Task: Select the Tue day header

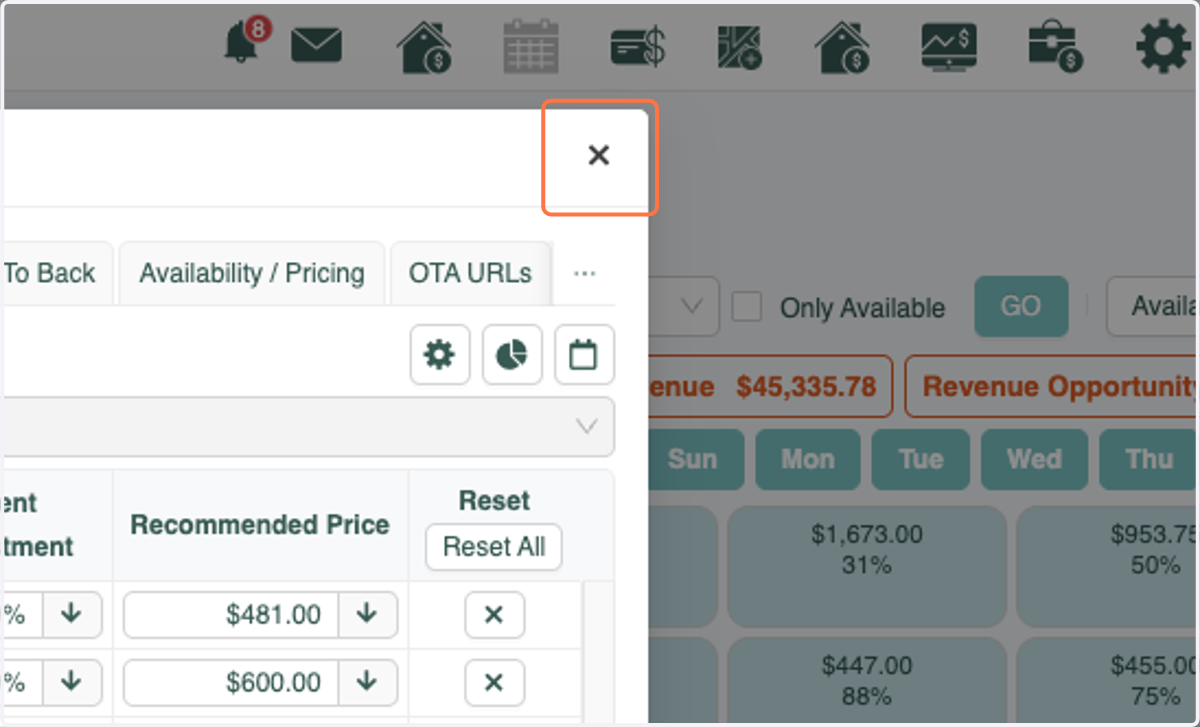Action: click(x=921, y=459)
